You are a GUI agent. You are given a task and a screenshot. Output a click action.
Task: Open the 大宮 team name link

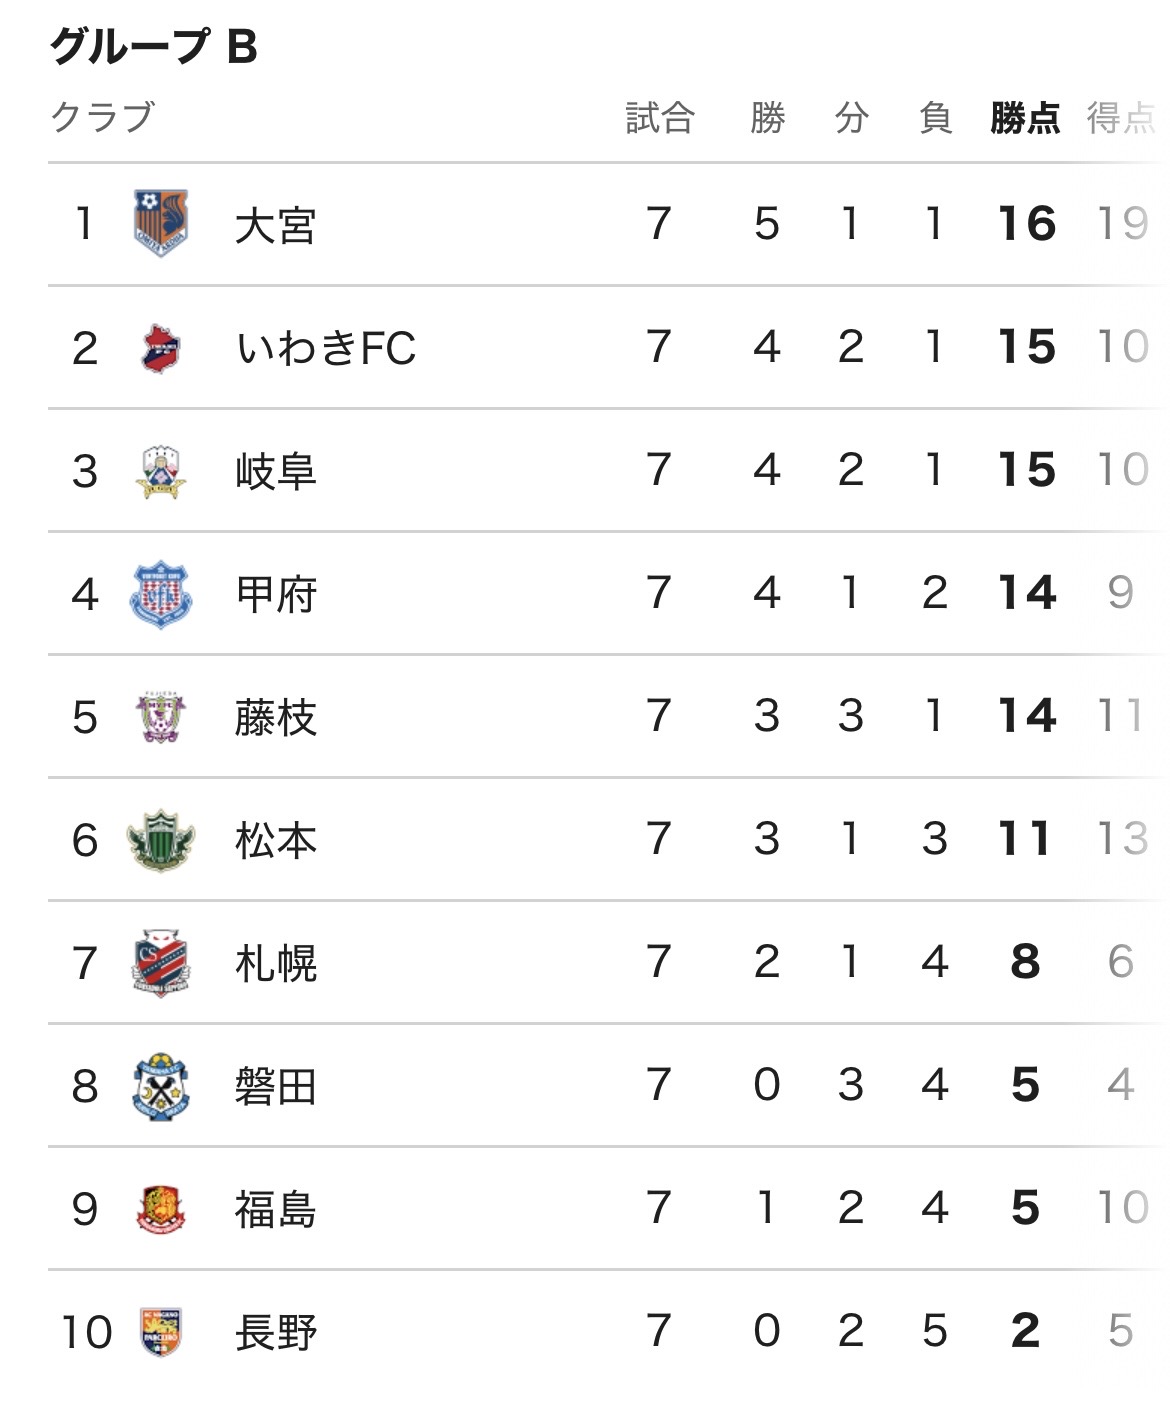(275, 225)
